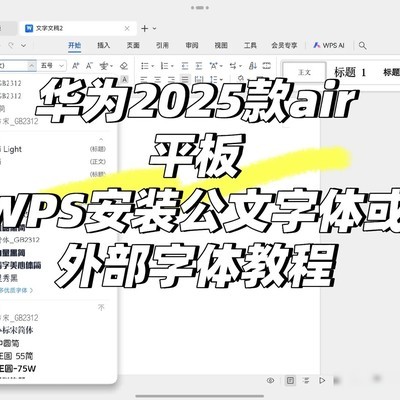Open the font name dropdown arrow
This screenshot has height=400, width=400.
pos(32,66)
